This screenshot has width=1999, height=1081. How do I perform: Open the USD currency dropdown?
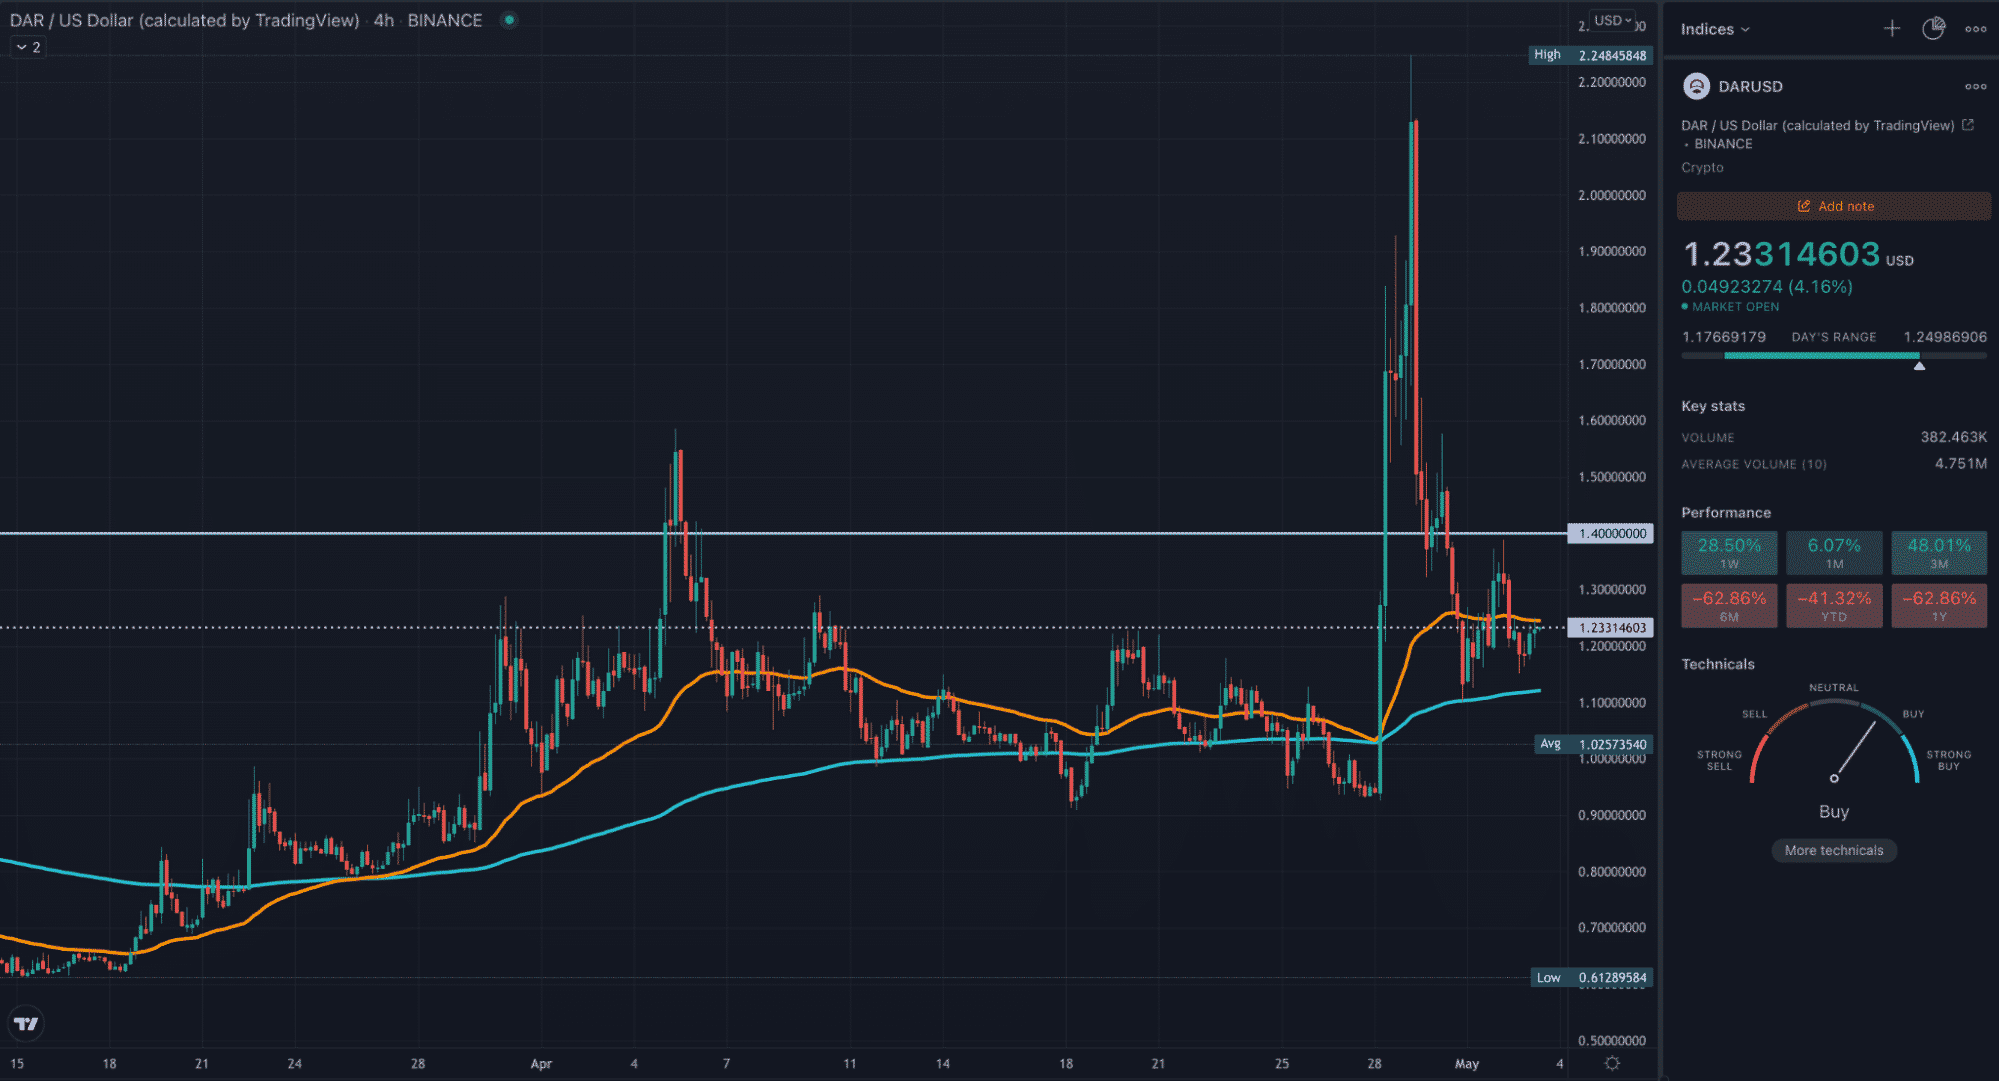coord(1612,20)
